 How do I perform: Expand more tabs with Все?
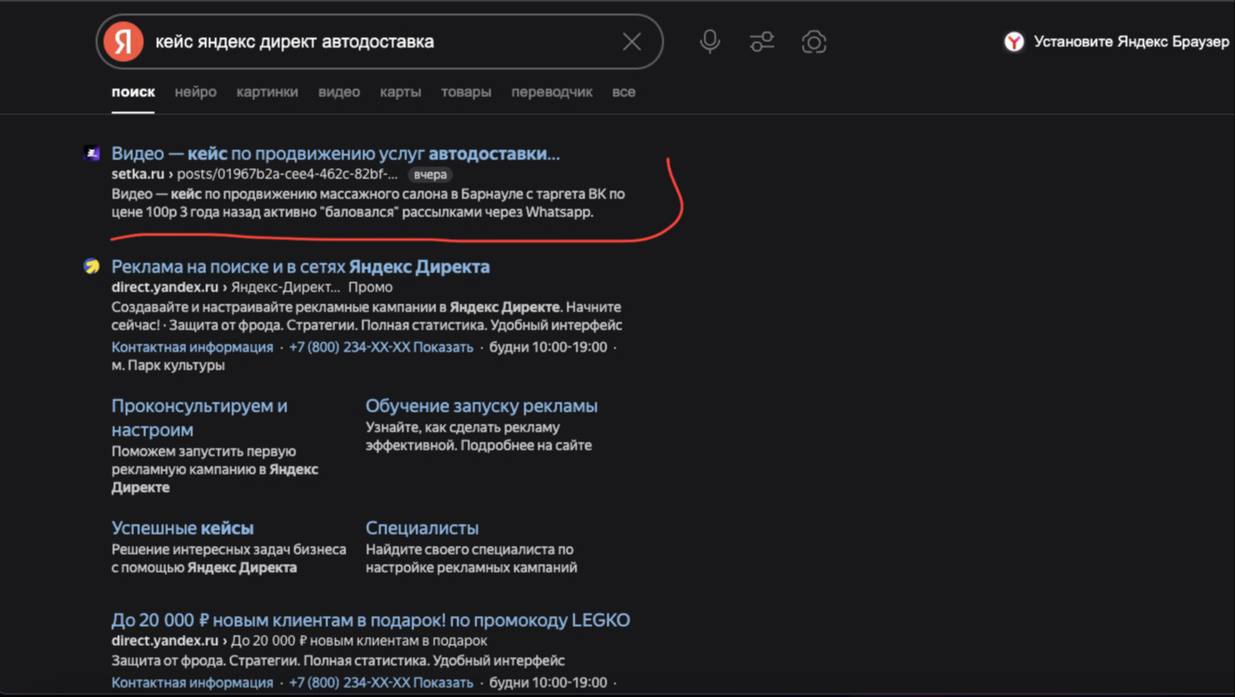point(623,91)
